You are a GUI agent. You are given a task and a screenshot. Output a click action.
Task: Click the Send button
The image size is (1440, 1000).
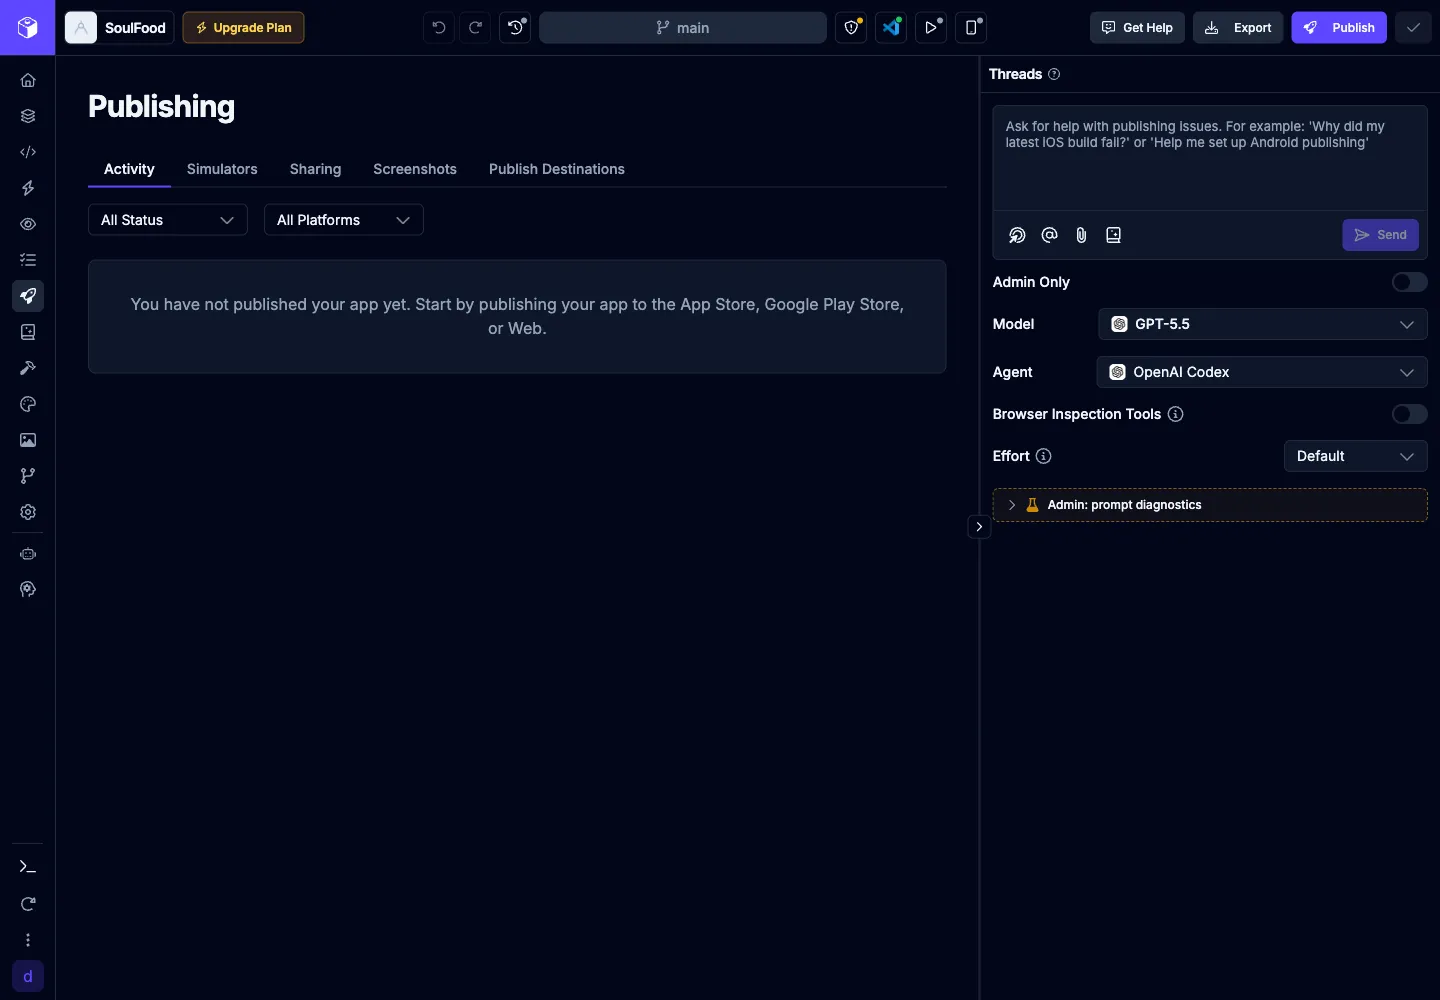coord(1380,235)
